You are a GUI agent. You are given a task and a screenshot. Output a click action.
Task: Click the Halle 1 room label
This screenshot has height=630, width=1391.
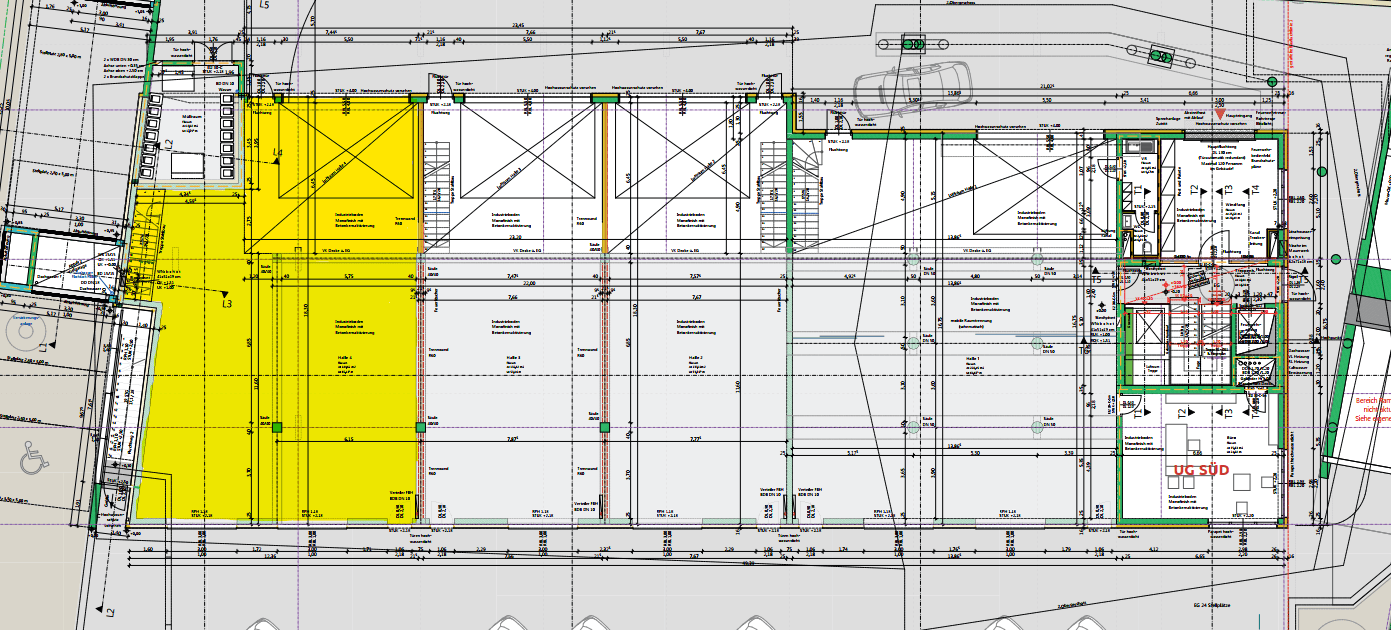click(x=971, y=359)
